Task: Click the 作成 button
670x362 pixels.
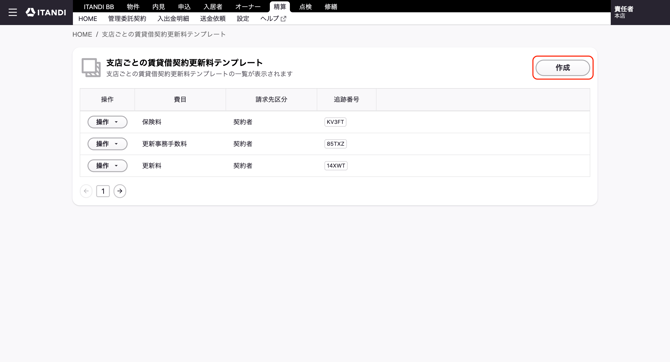Action: (x=563, y=68)
